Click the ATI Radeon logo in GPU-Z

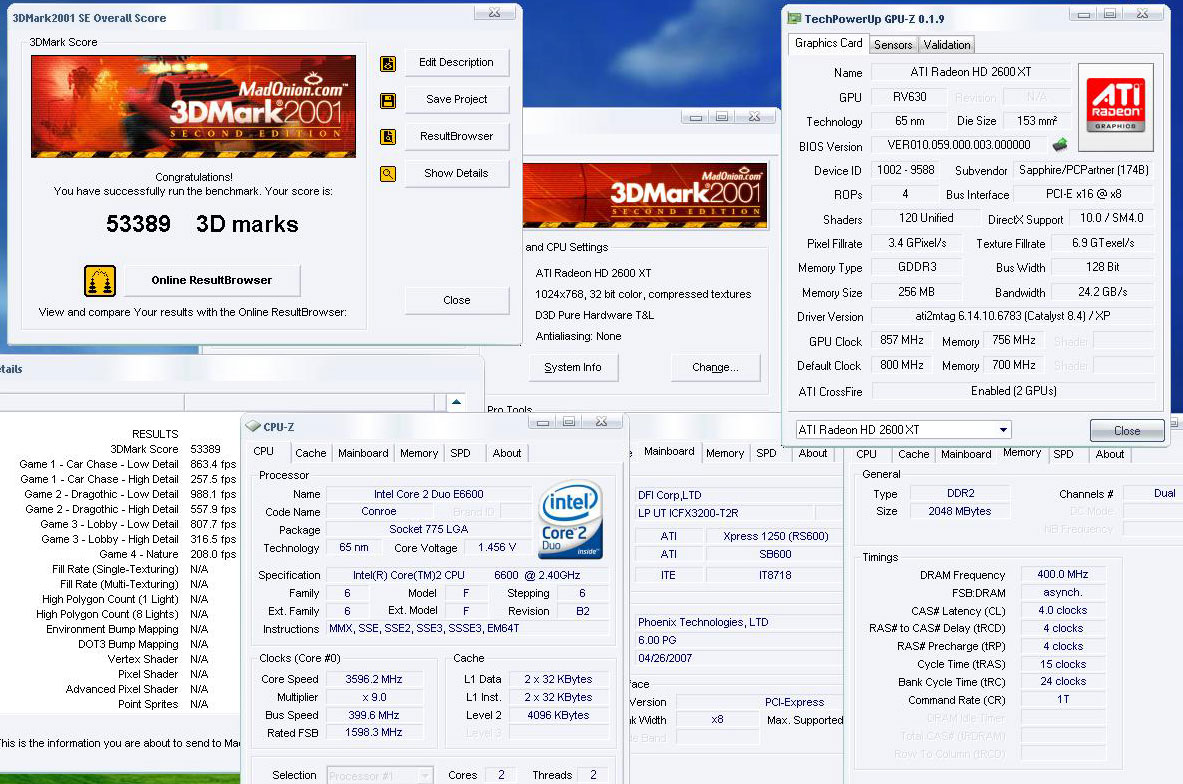tap(1115, 107)
